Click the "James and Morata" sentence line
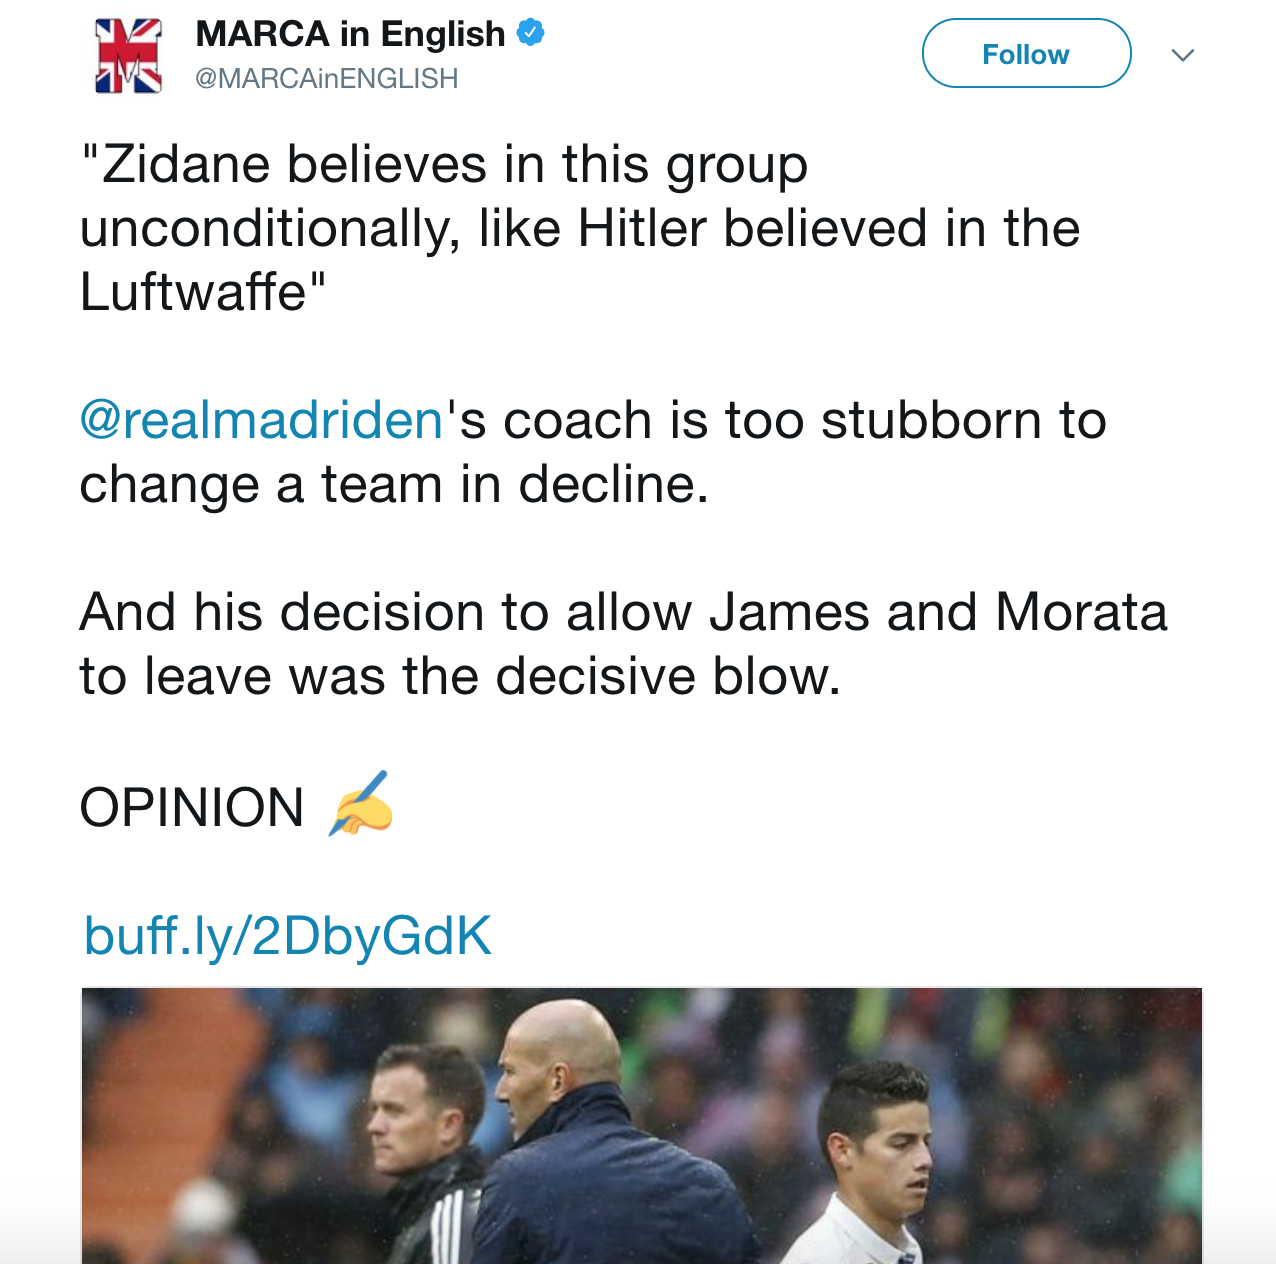 [623, 612]
